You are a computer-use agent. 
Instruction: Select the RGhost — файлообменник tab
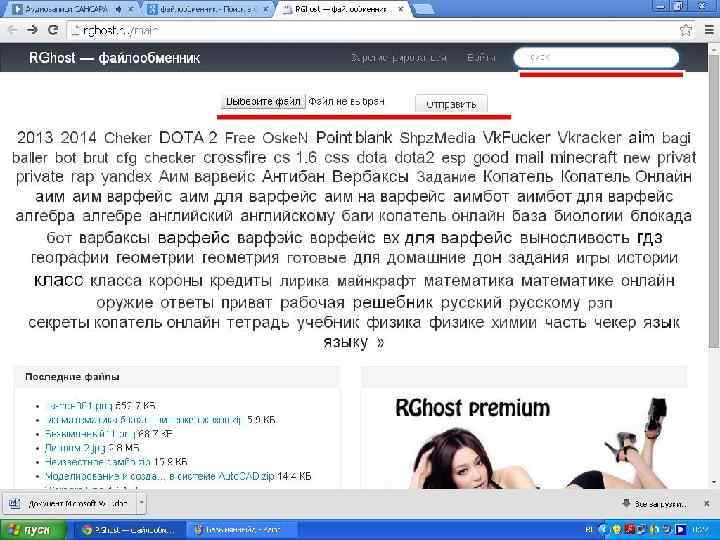click(x=340, y=9)
